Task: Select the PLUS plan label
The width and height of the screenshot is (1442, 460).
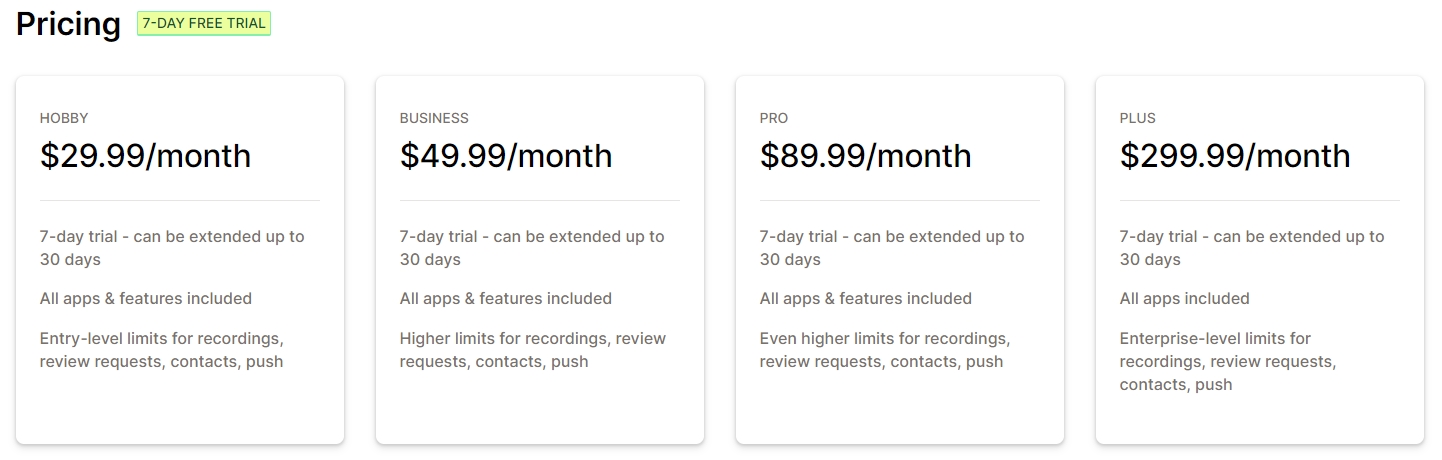Action: point(1137,118)
